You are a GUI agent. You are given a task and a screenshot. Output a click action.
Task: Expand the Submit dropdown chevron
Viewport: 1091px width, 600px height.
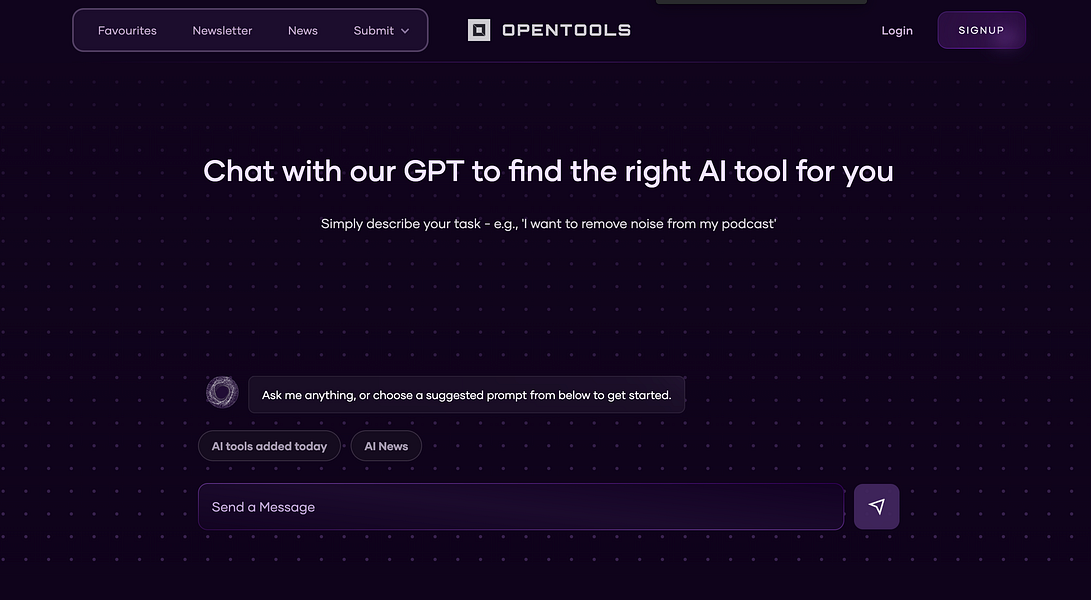tap(406, 31)
